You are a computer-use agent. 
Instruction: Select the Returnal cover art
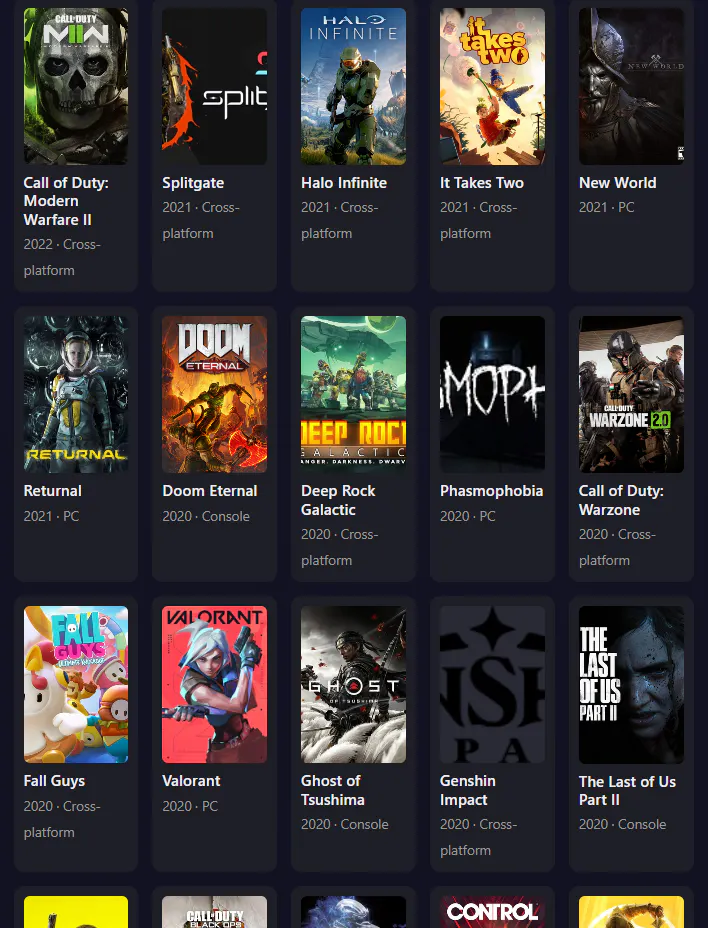point(76,394)
